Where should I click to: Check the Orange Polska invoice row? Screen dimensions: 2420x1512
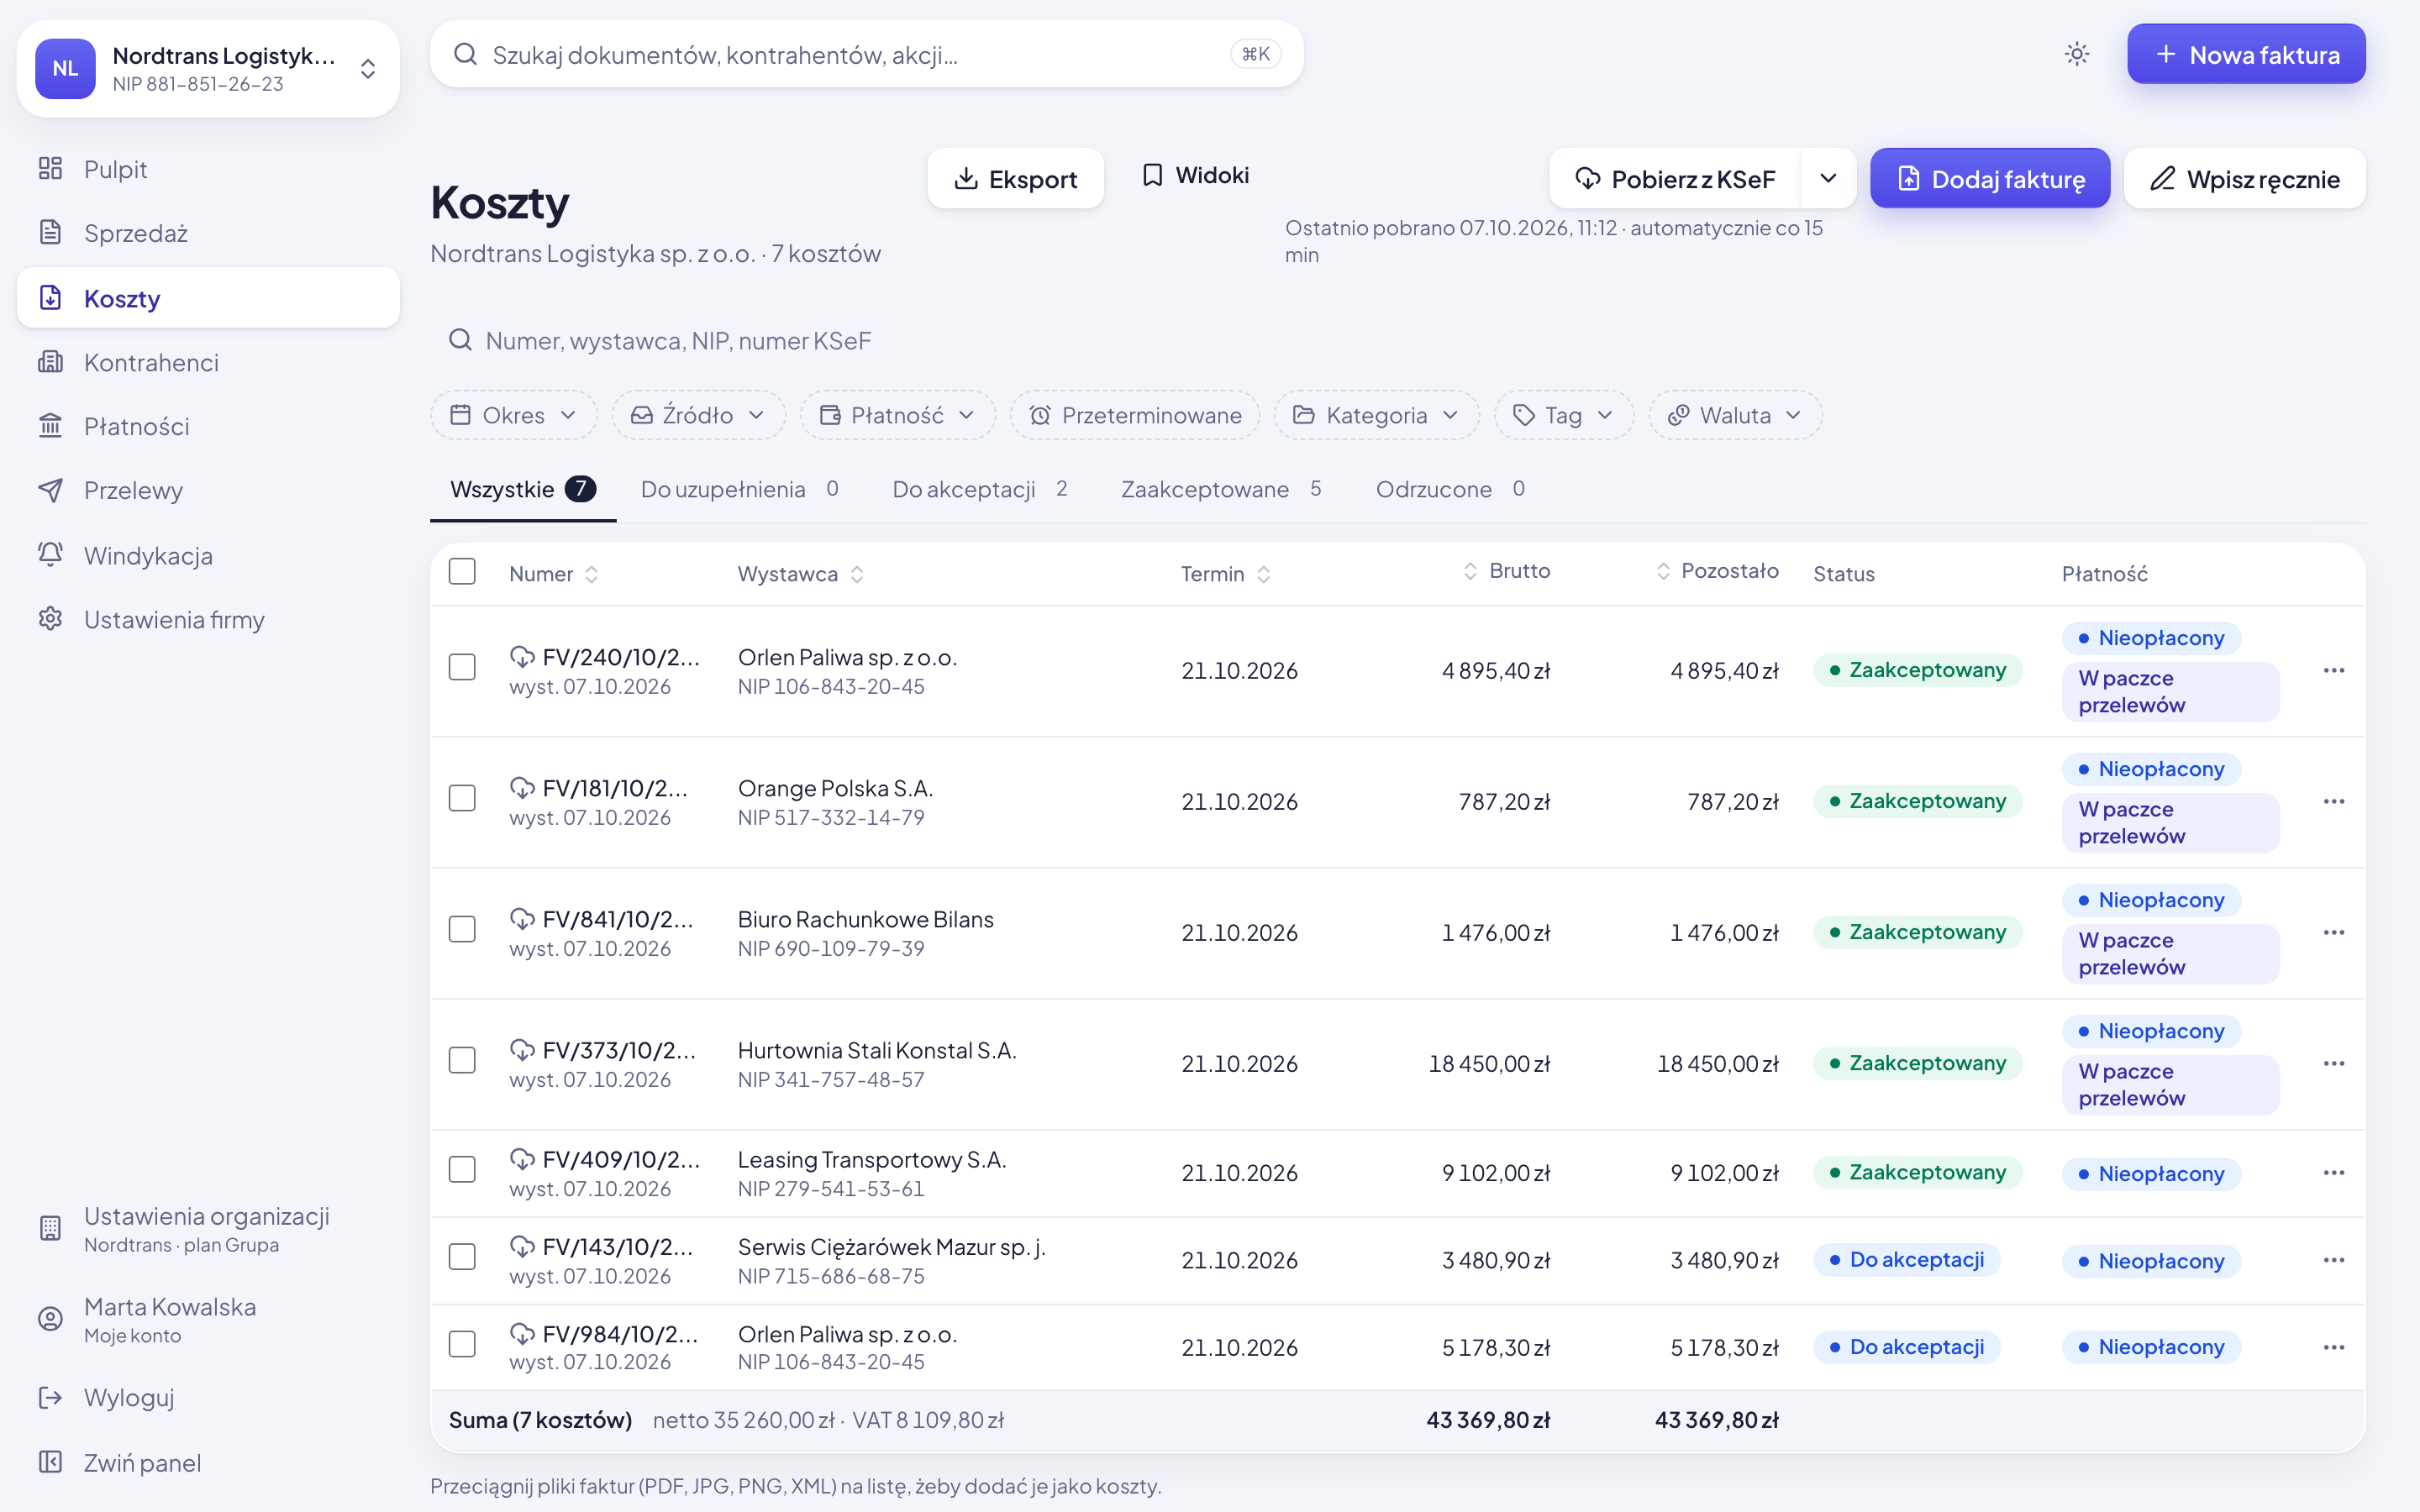(462, 798)
